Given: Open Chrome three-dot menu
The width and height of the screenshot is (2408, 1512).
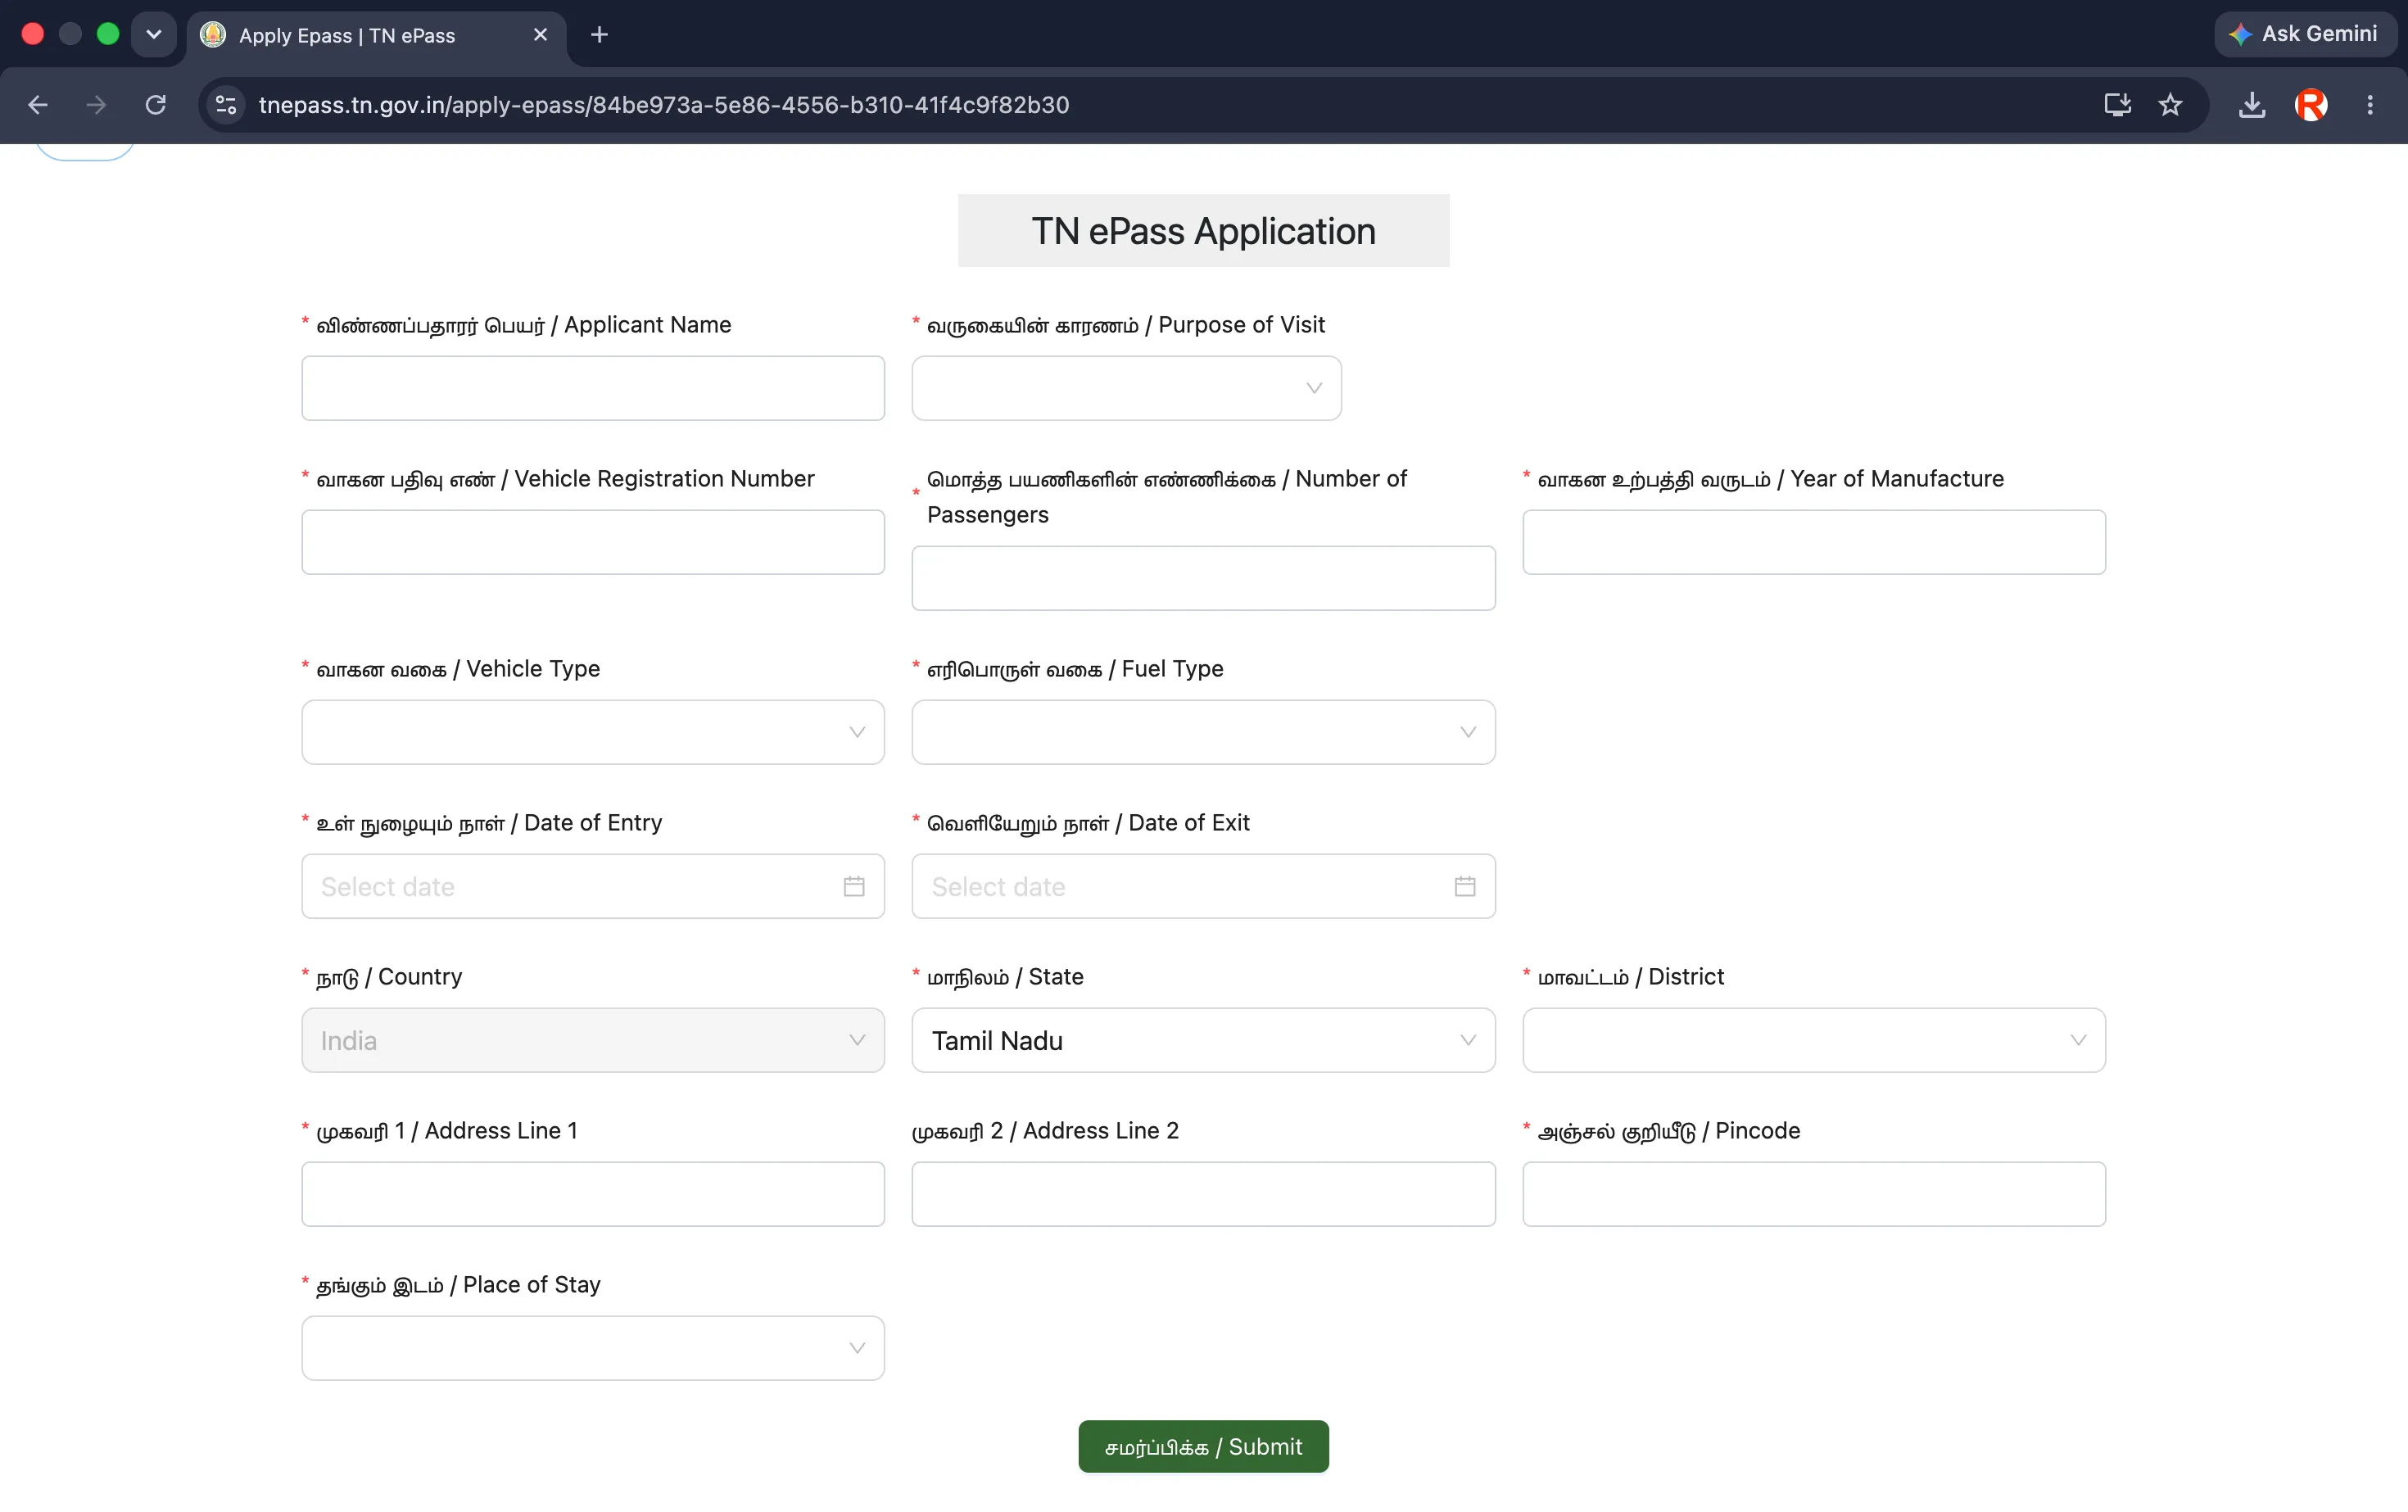Looking at the screenshot, I should tap(2370, 105).
